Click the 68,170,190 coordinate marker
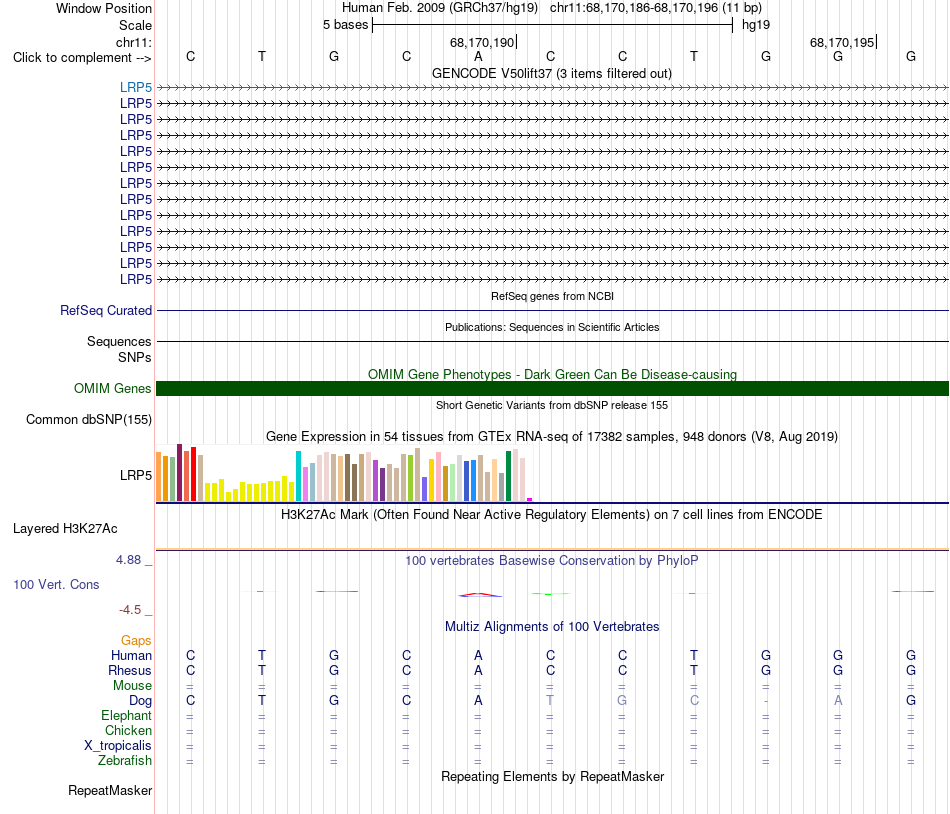 [482, 42]
